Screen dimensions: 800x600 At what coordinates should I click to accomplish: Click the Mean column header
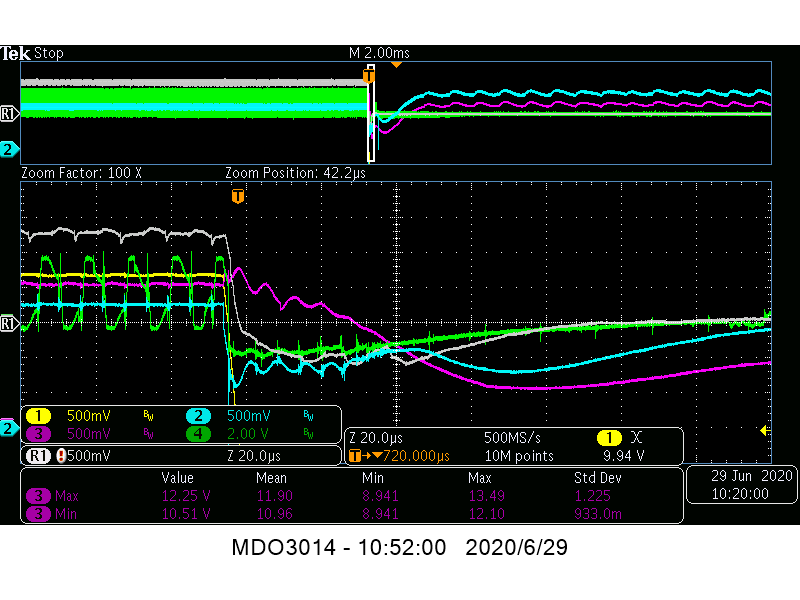[271, 478]
